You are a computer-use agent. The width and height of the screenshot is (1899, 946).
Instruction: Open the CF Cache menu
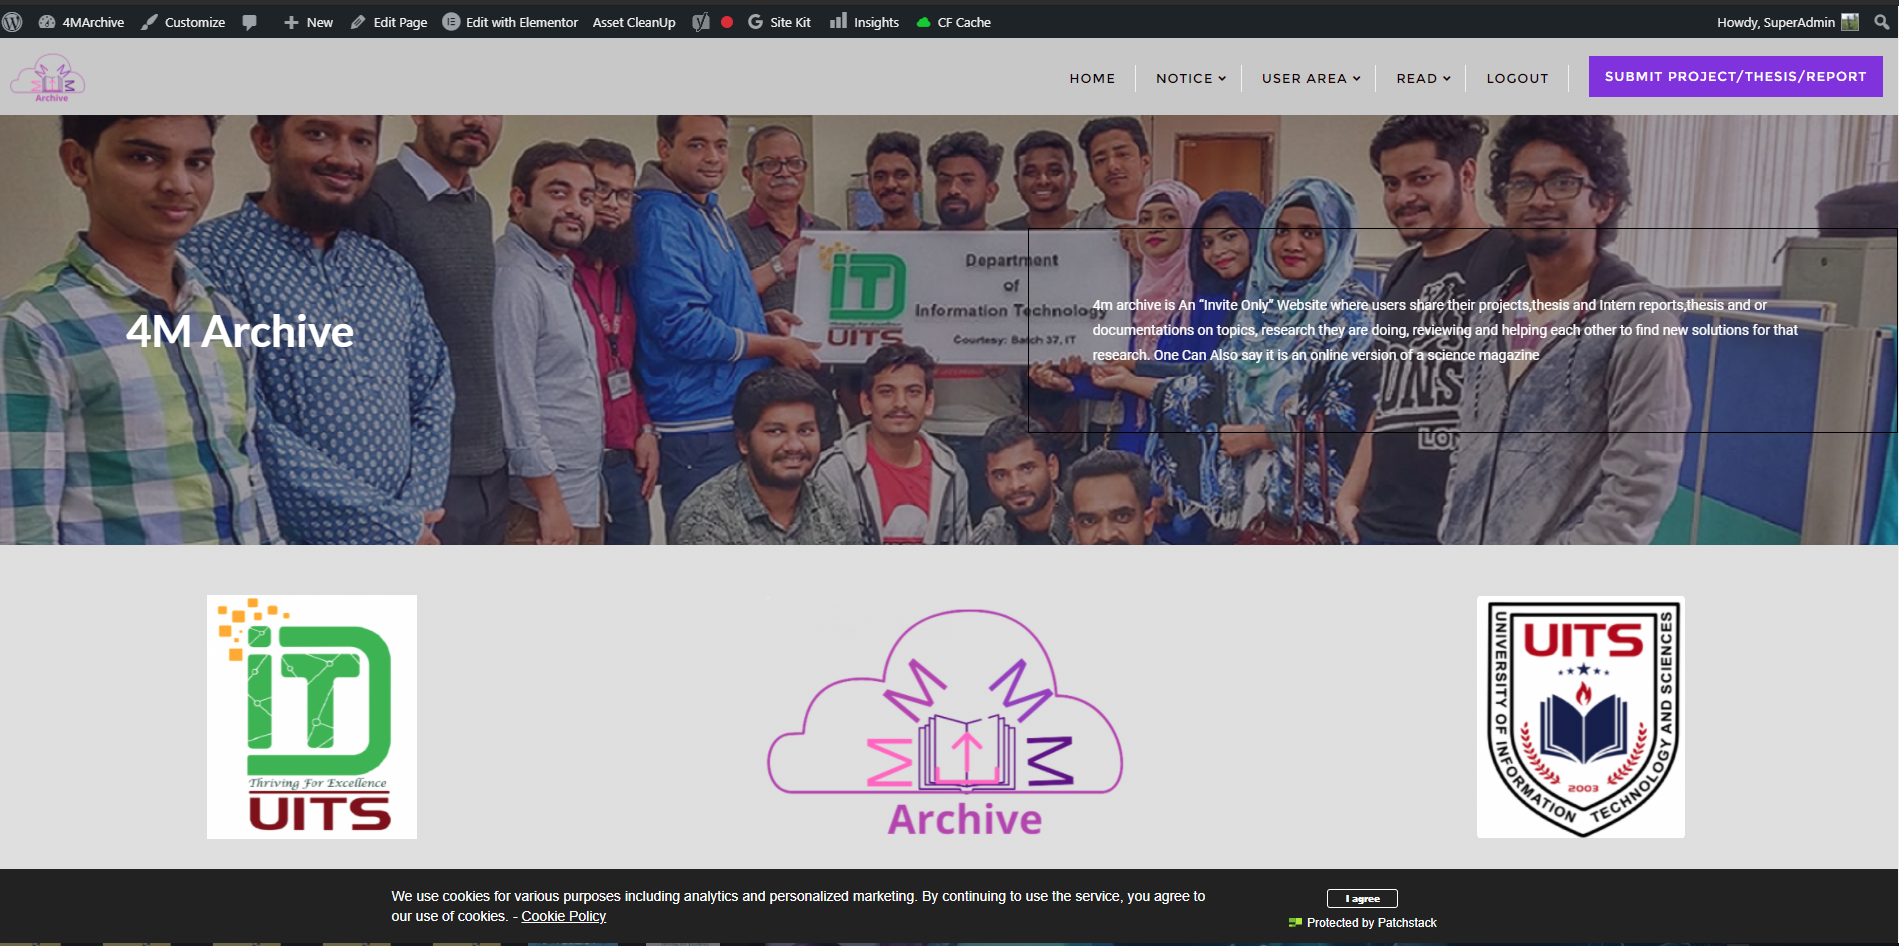(953, 22)
